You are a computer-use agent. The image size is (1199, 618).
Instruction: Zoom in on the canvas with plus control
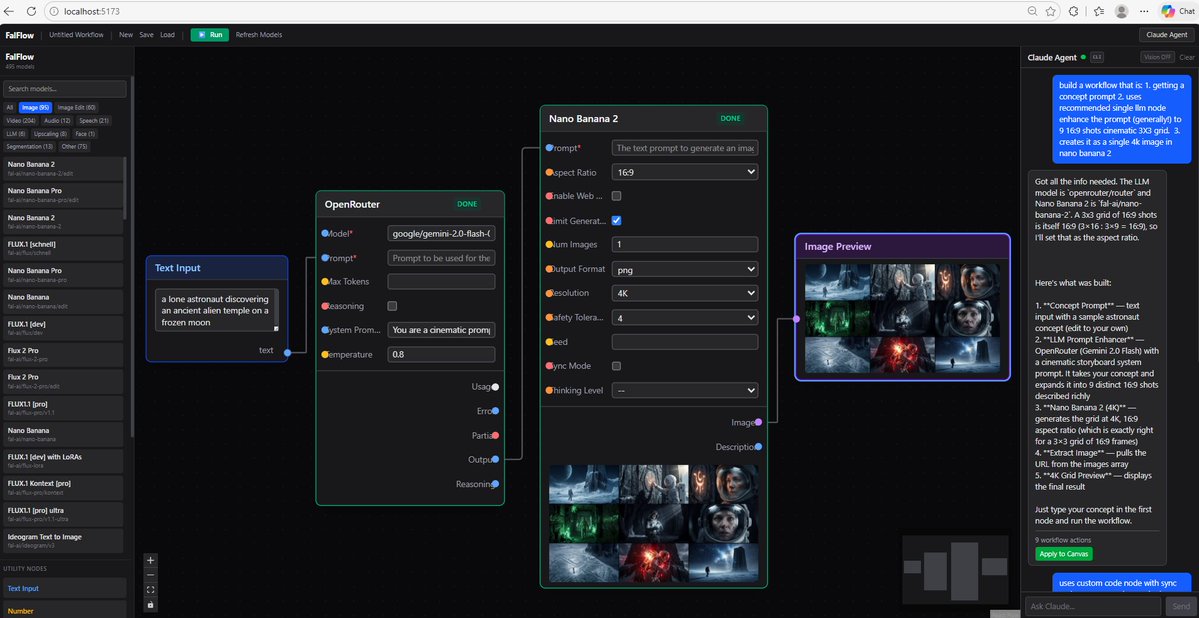tap(151, 560)
